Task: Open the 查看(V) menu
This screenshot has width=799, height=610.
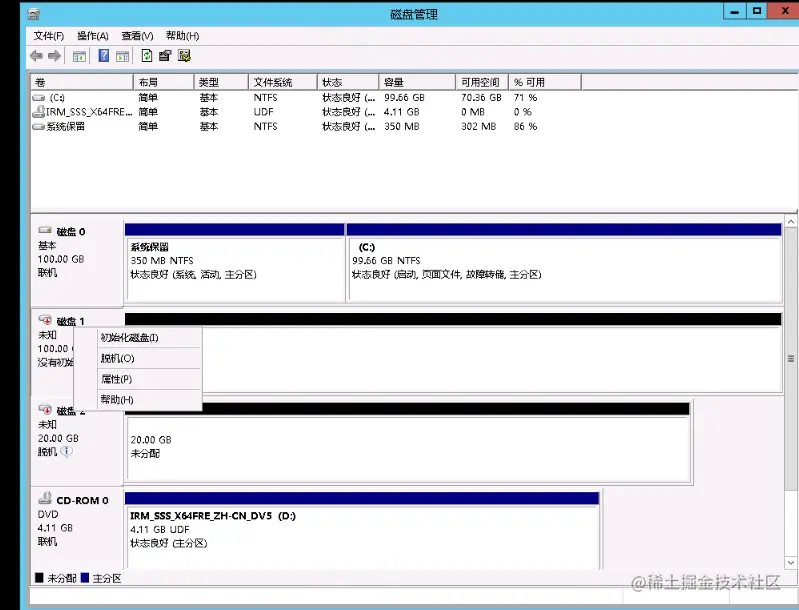Action: point(137,36)
